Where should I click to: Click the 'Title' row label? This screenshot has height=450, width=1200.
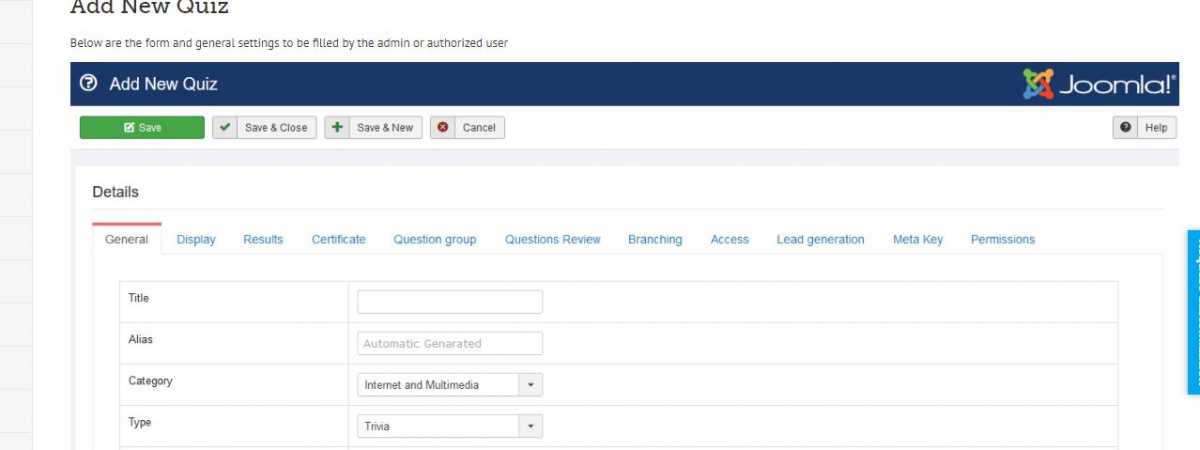pyautogui.click(x=138, y=298)
